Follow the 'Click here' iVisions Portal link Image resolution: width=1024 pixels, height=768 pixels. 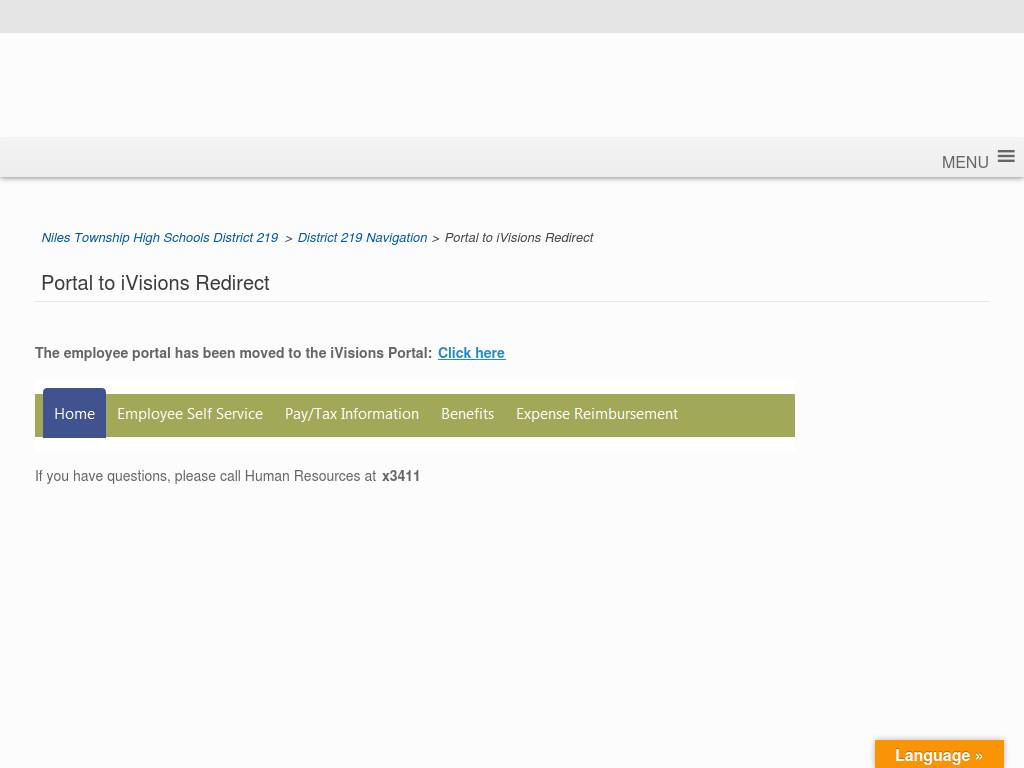point(471,353)
